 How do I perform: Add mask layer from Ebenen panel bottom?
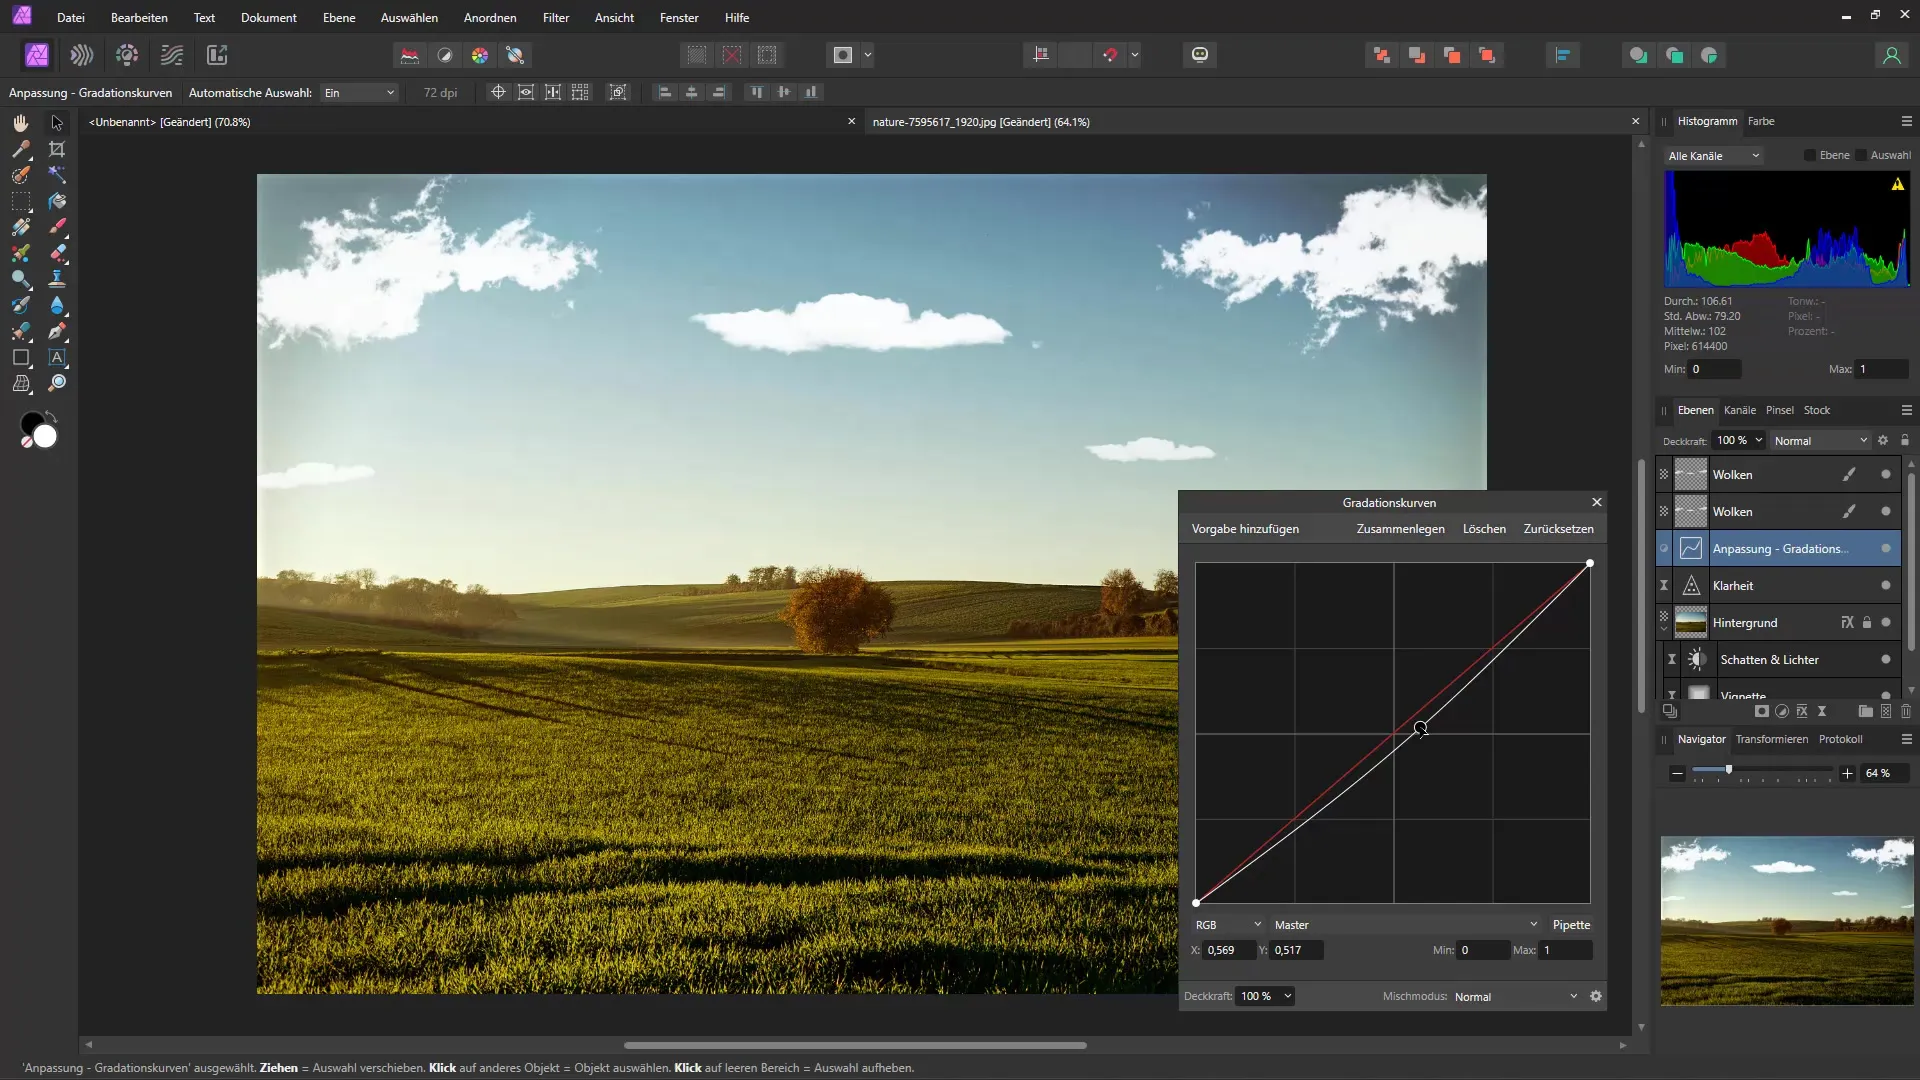1762,711
